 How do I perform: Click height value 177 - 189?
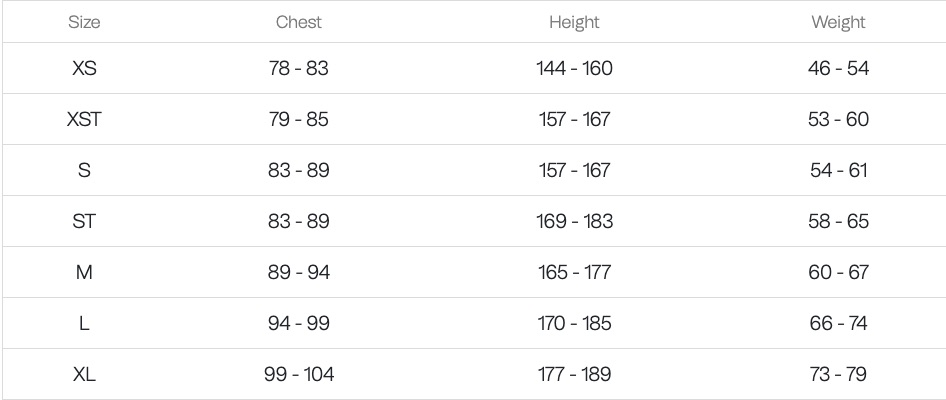pos(574,375)
